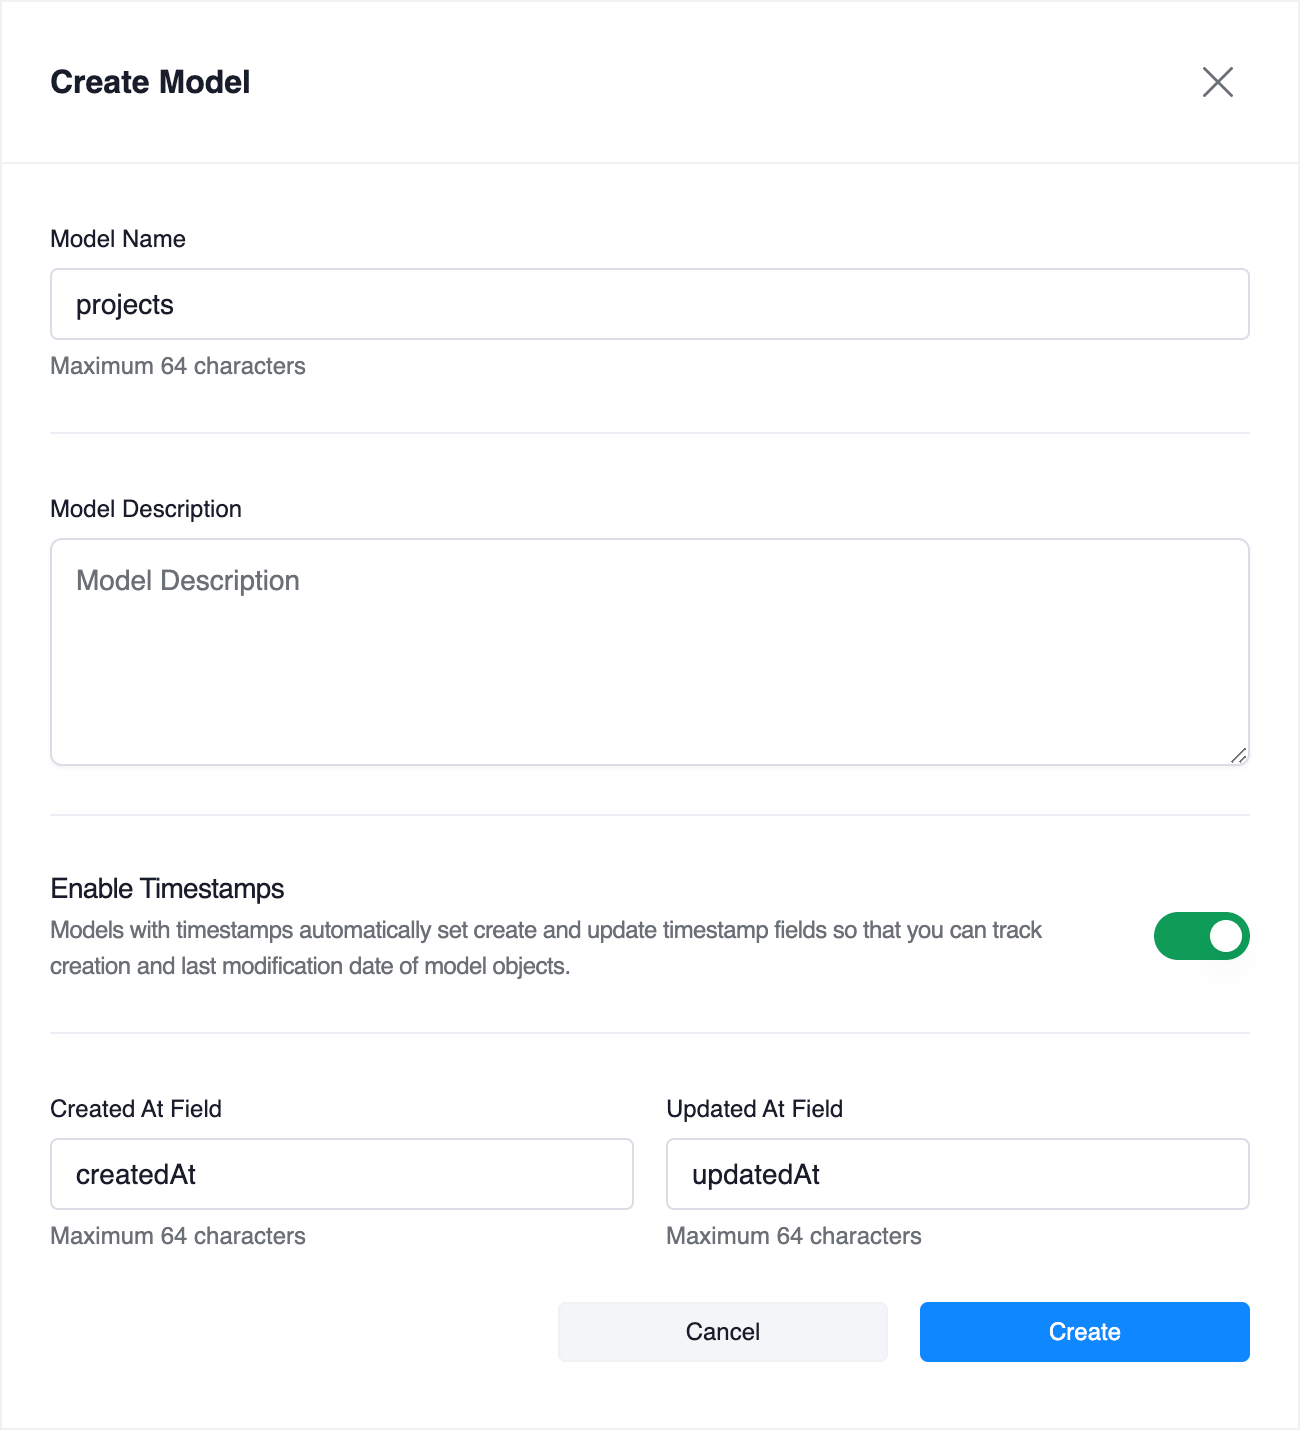Viewport: 1300px width, 1430px height.
Task: Disable the Enable Timestamps switch
Action: [1201, 936]
